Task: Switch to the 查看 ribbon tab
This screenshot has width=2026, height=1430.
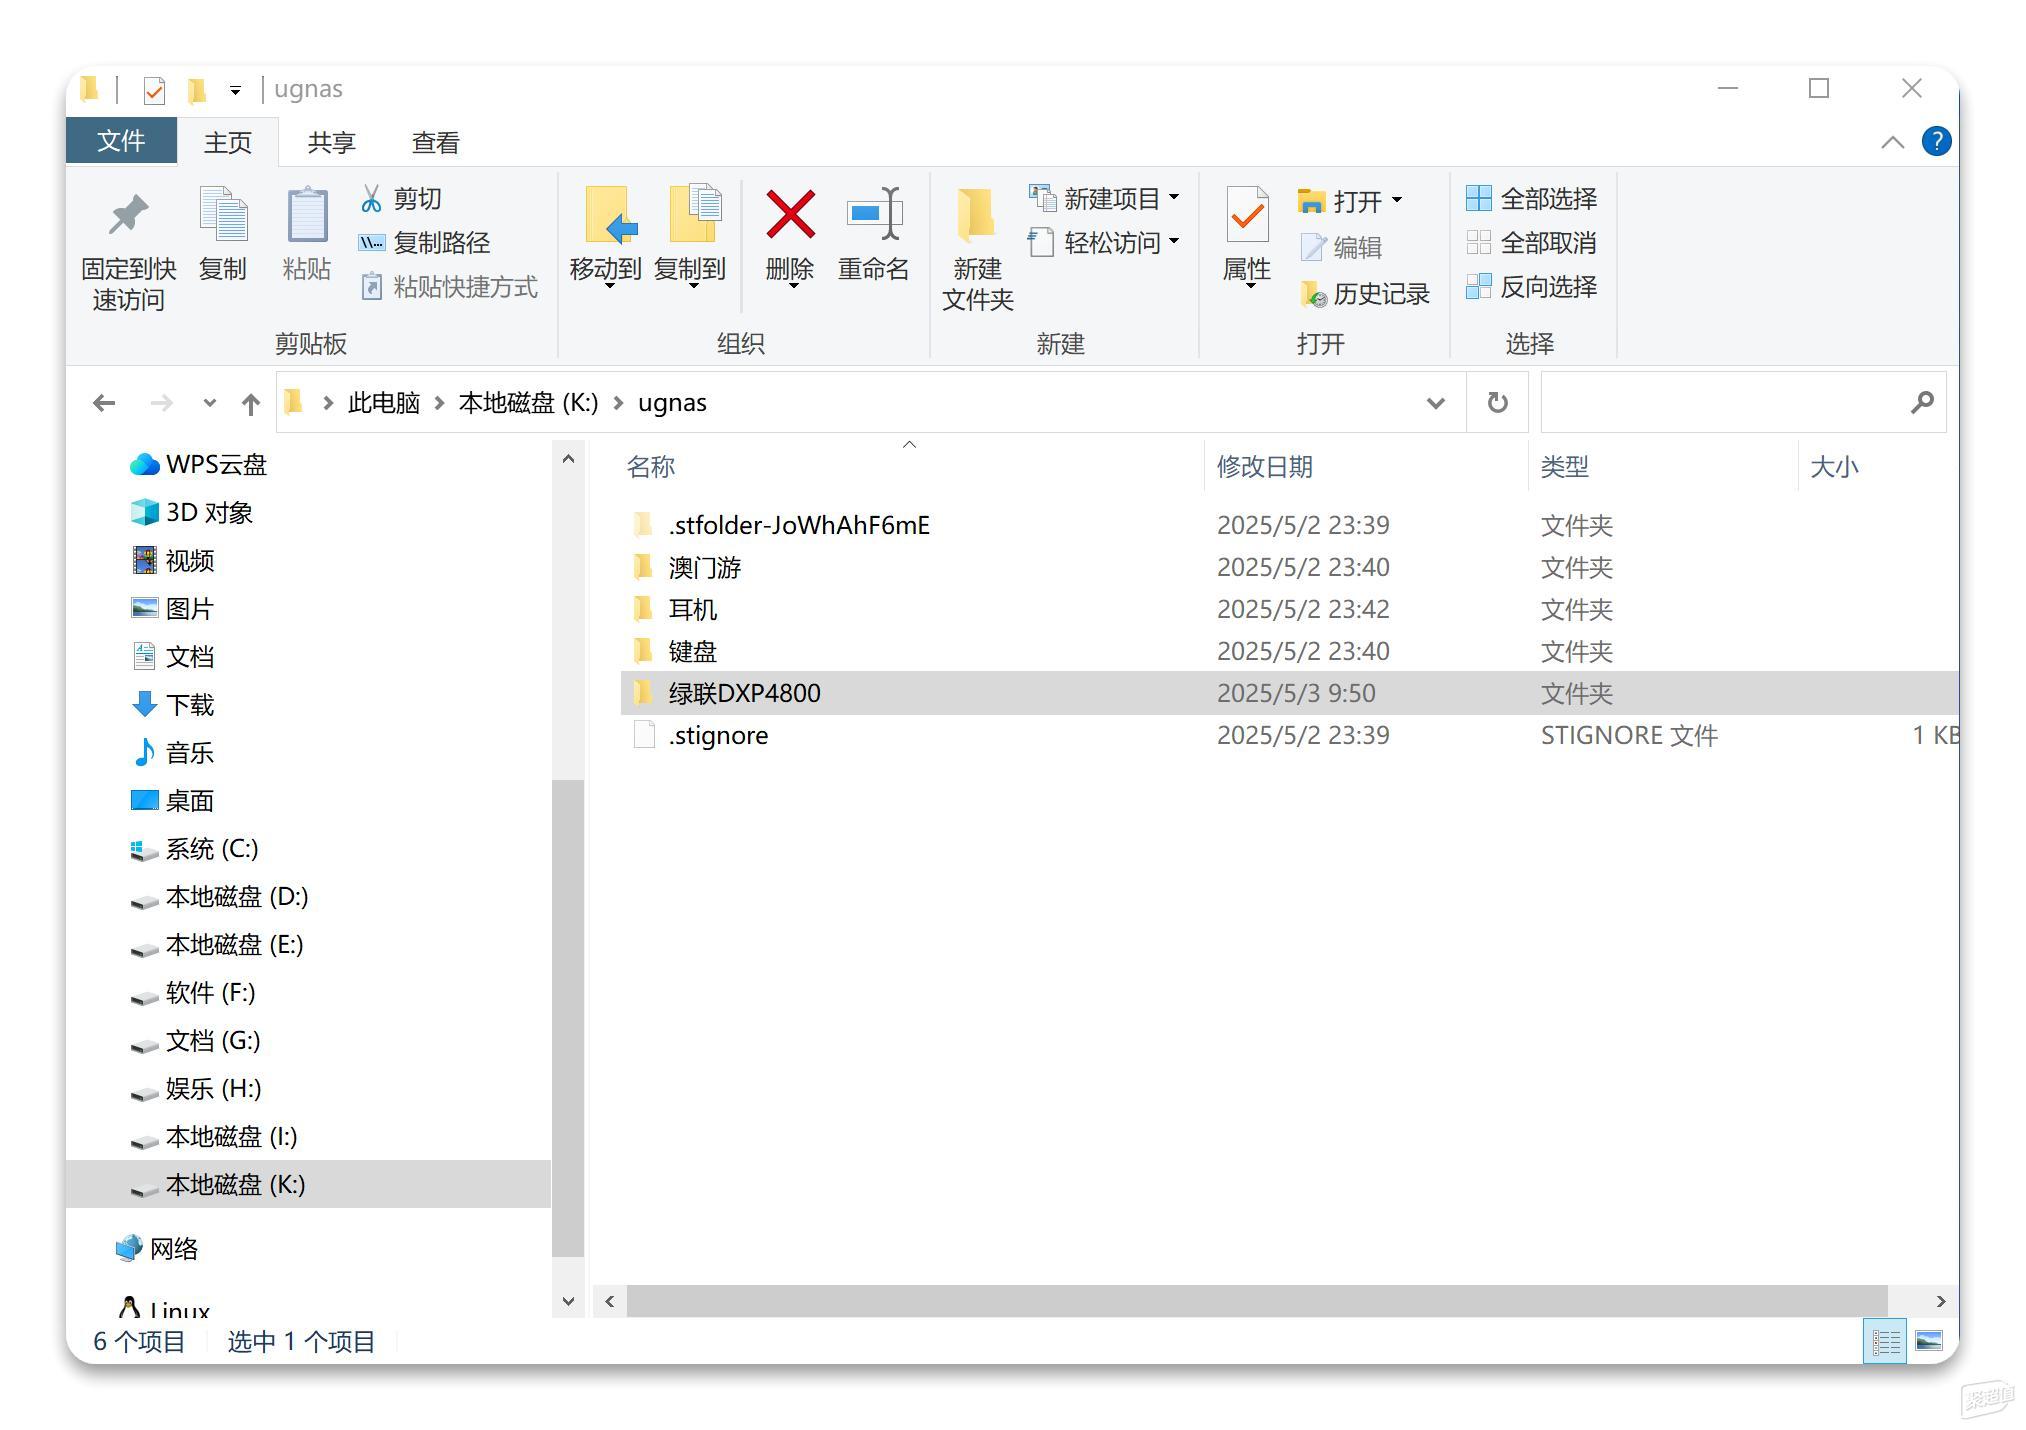Action: [x=435, y=143]
